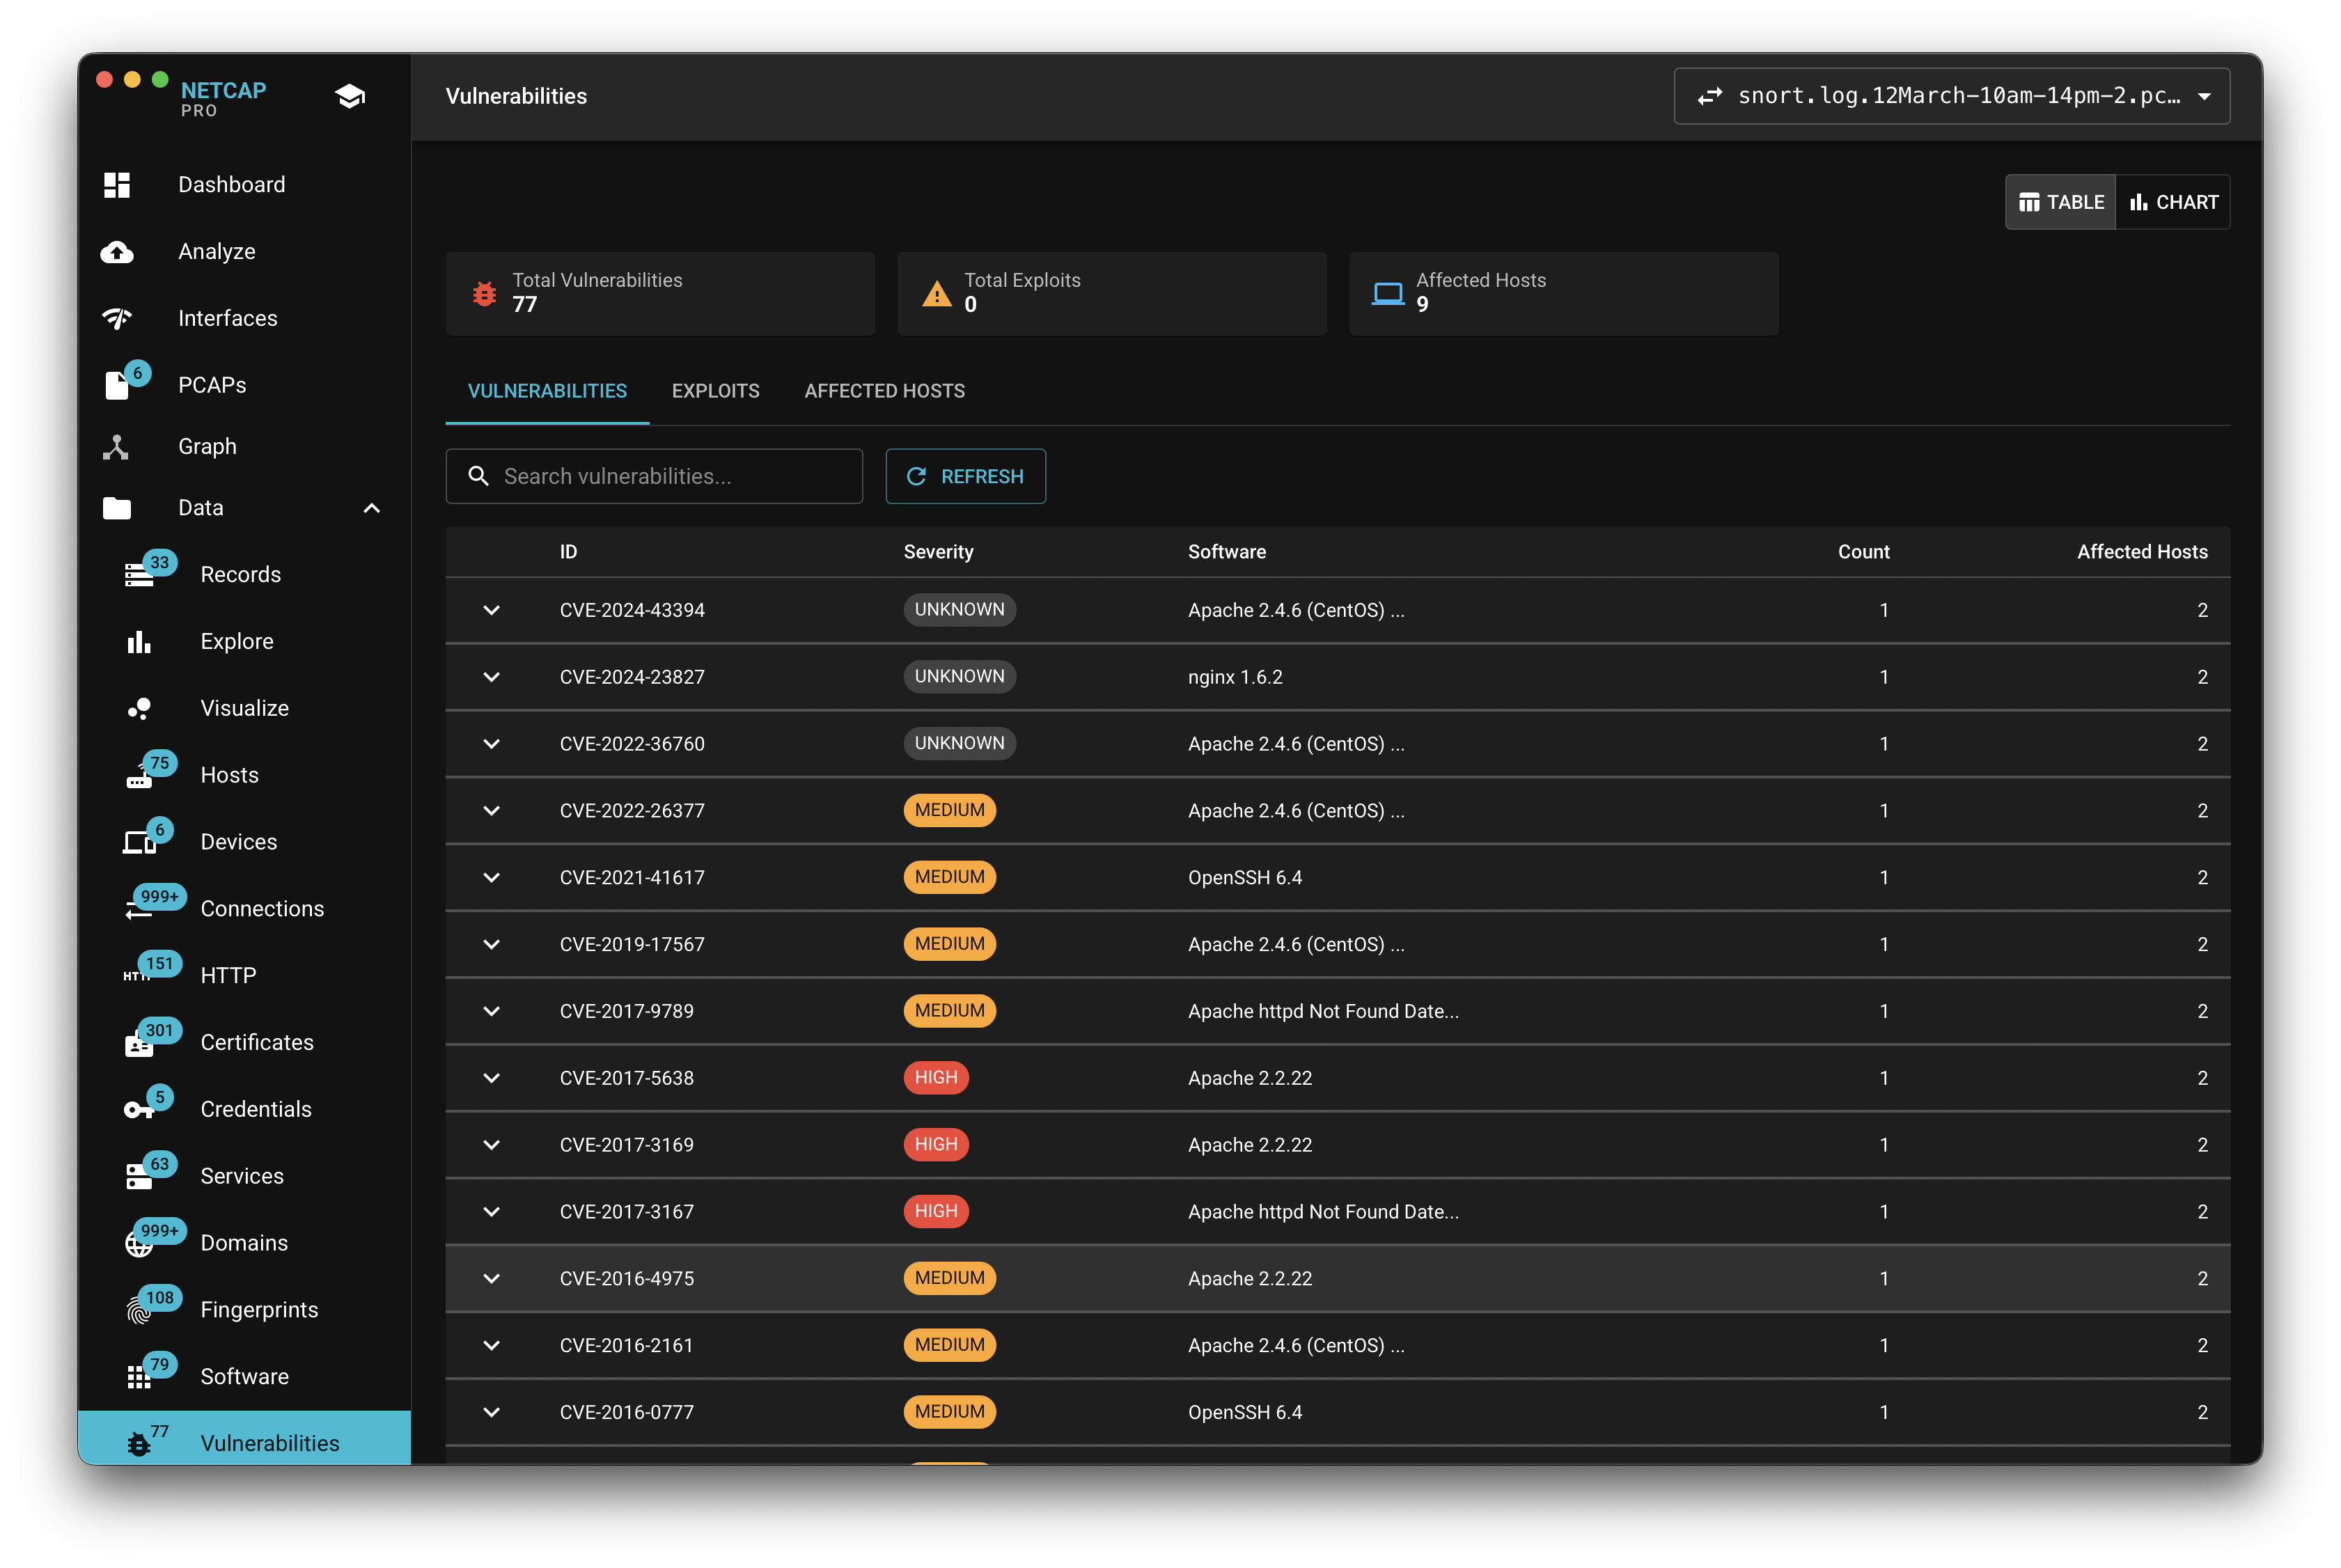
Task: Expand row CVE-2016-0777
Action: [492, 1413]
